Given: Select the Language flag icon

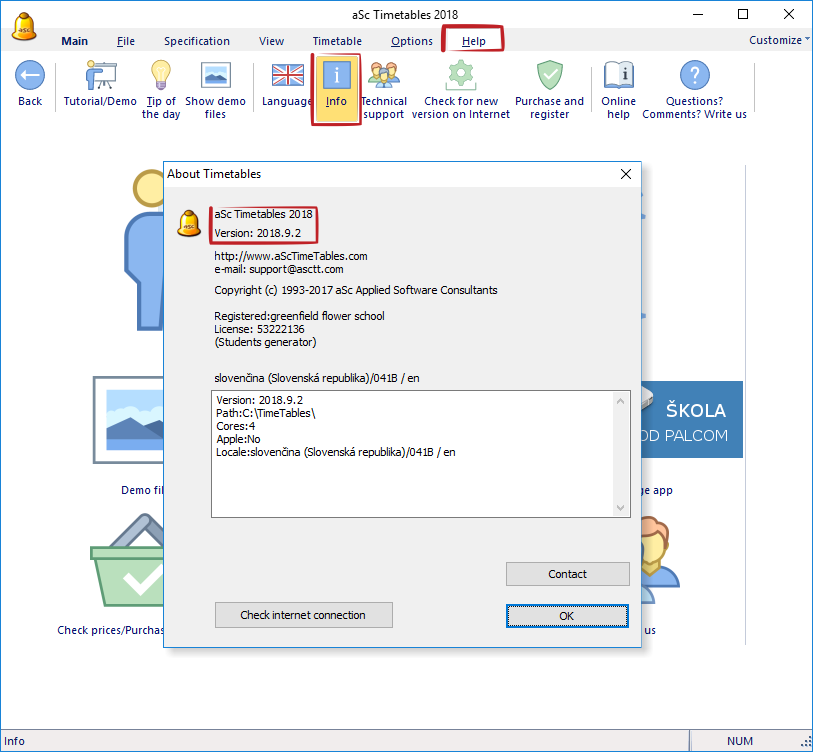Looking at the screenshot, I should tap(288, 76).
